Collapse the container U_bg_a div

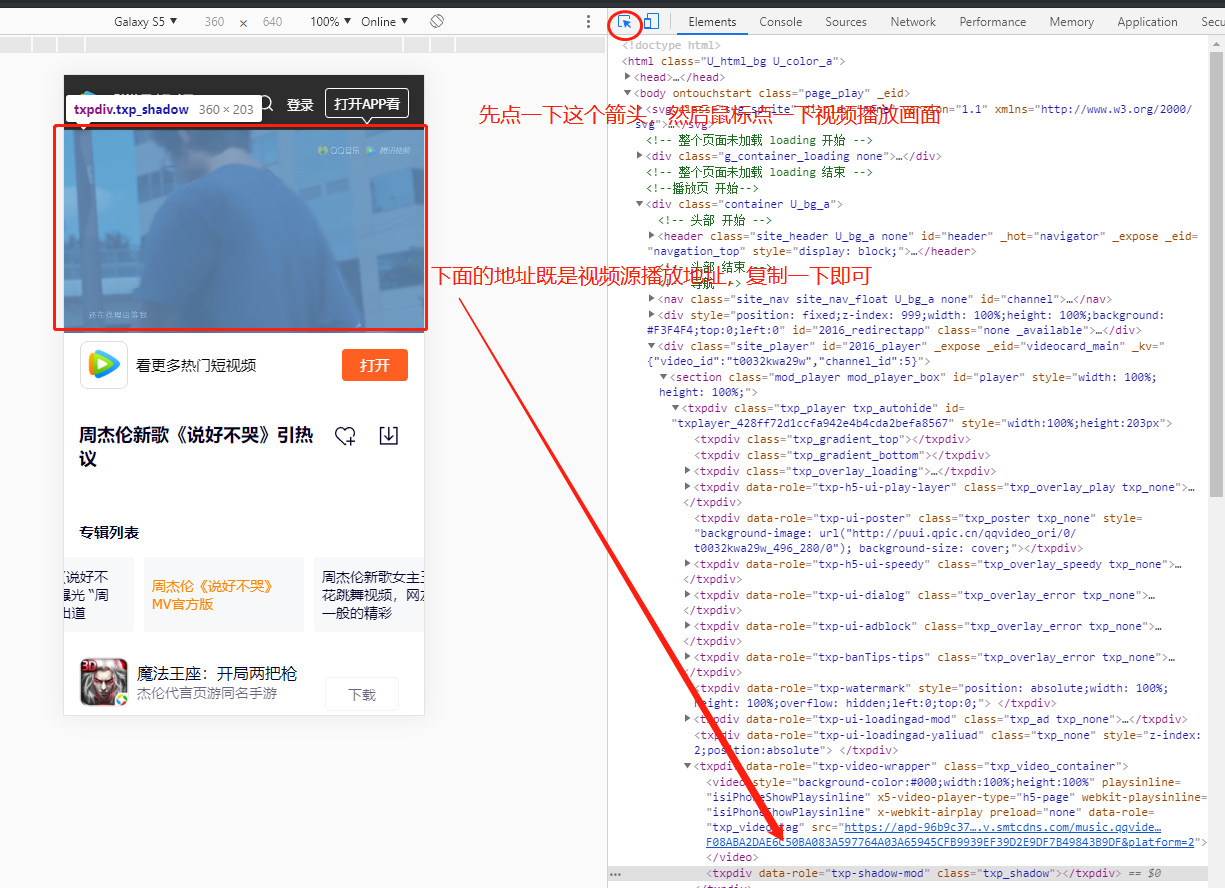[x=640, y=204]
